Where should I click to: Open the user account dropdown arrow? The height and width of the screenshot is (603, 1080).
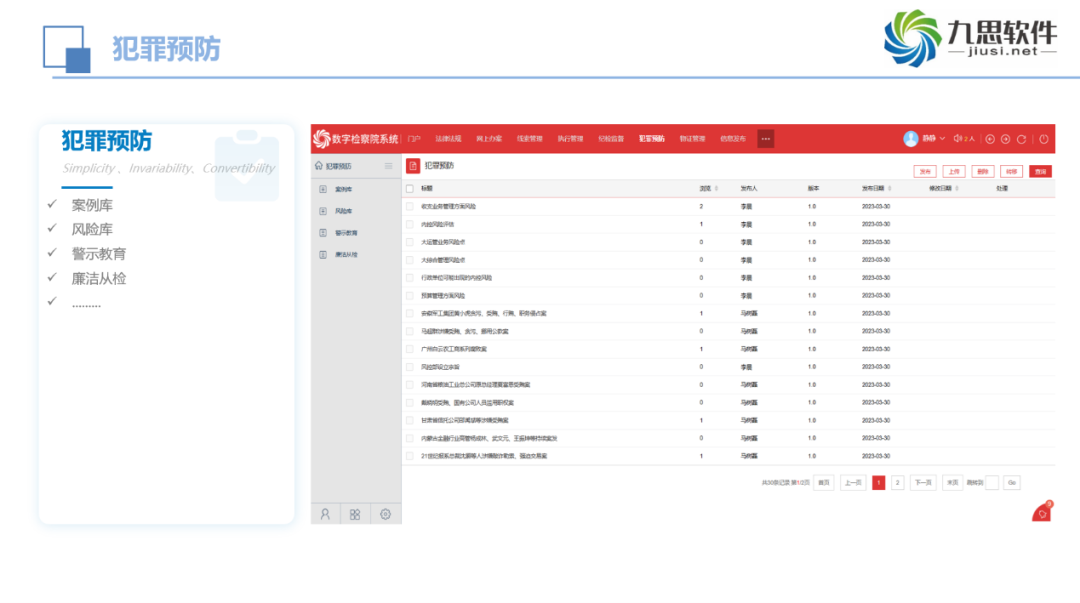pyautogui.click(x=942, y=139)
